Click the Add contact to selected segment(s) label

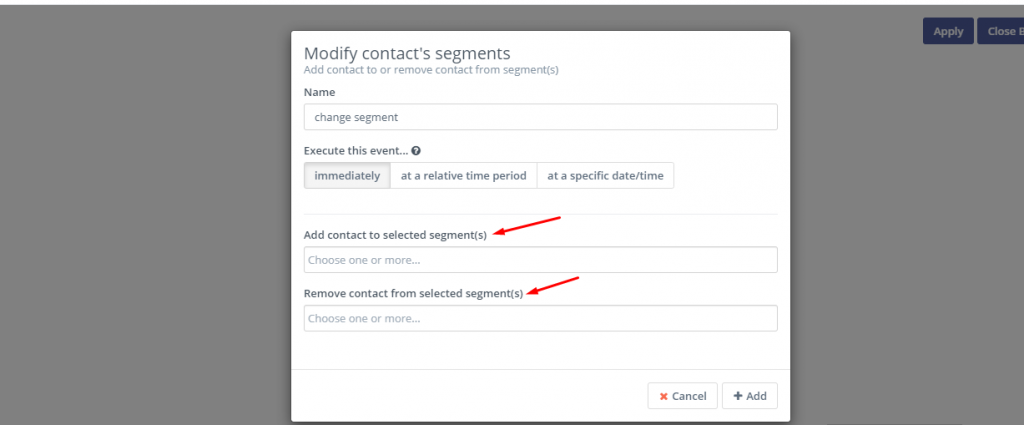pyautogui.click(x=395, y=235)
